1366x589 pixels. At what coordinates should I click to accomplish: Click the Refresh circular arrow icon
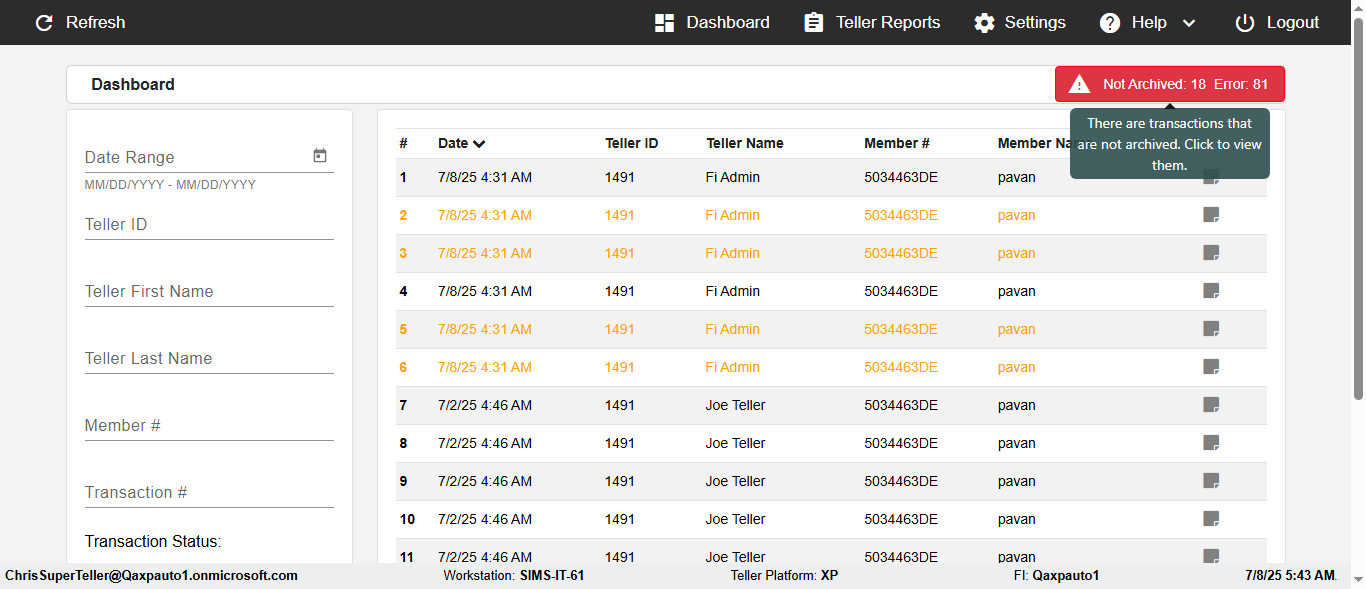(44, 23)
